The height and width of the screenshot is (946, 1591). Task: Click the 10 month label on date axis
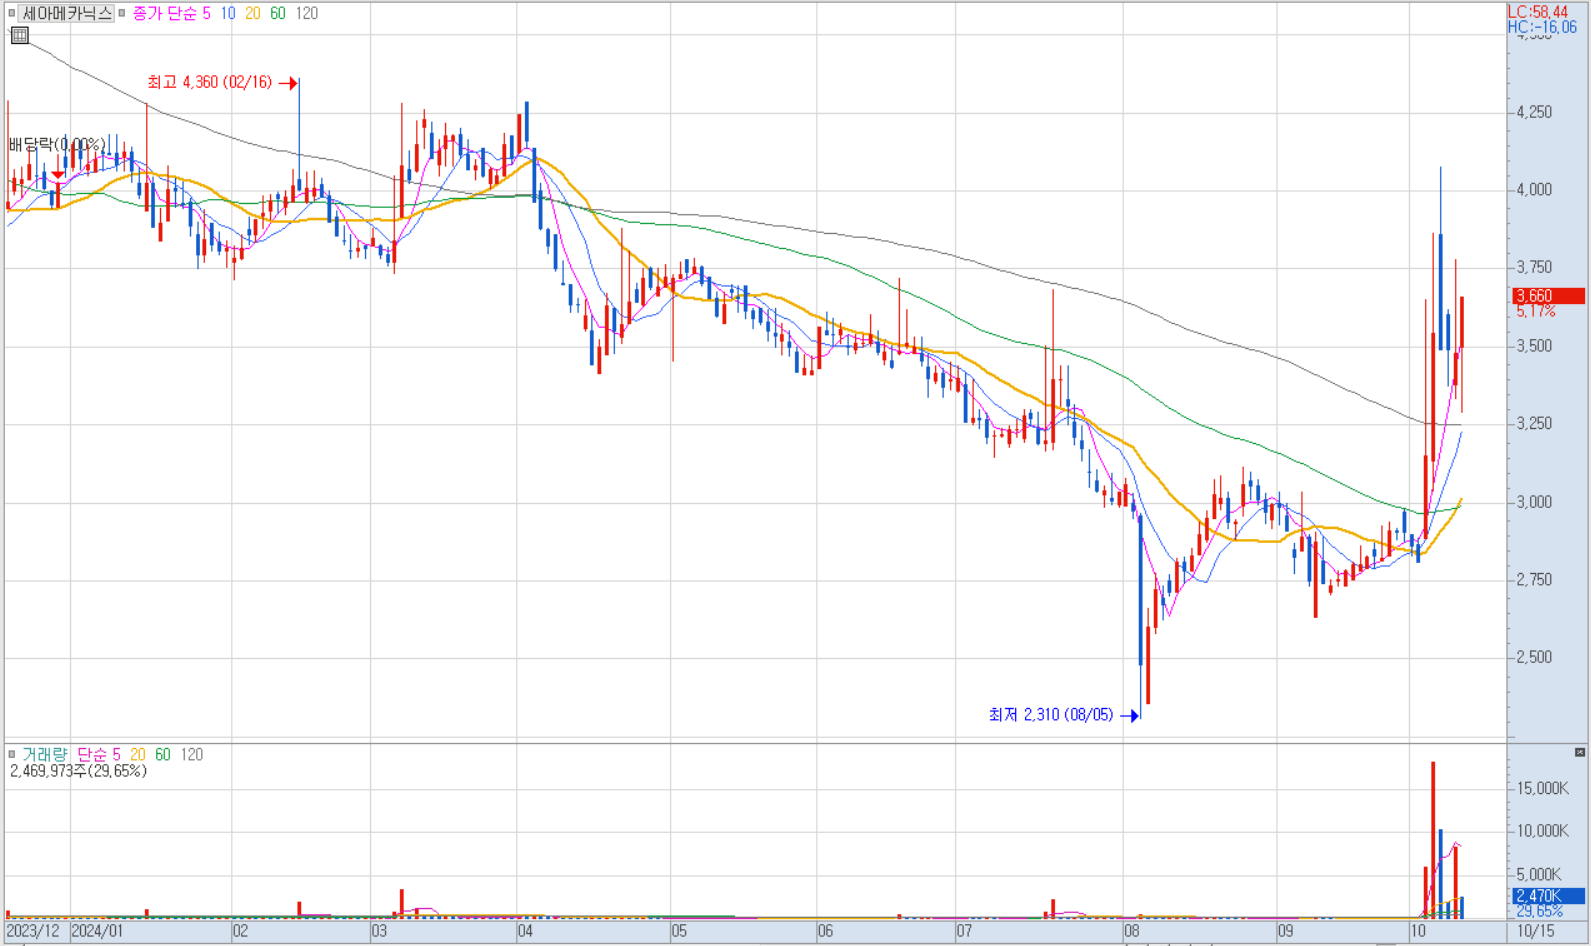1418,932
